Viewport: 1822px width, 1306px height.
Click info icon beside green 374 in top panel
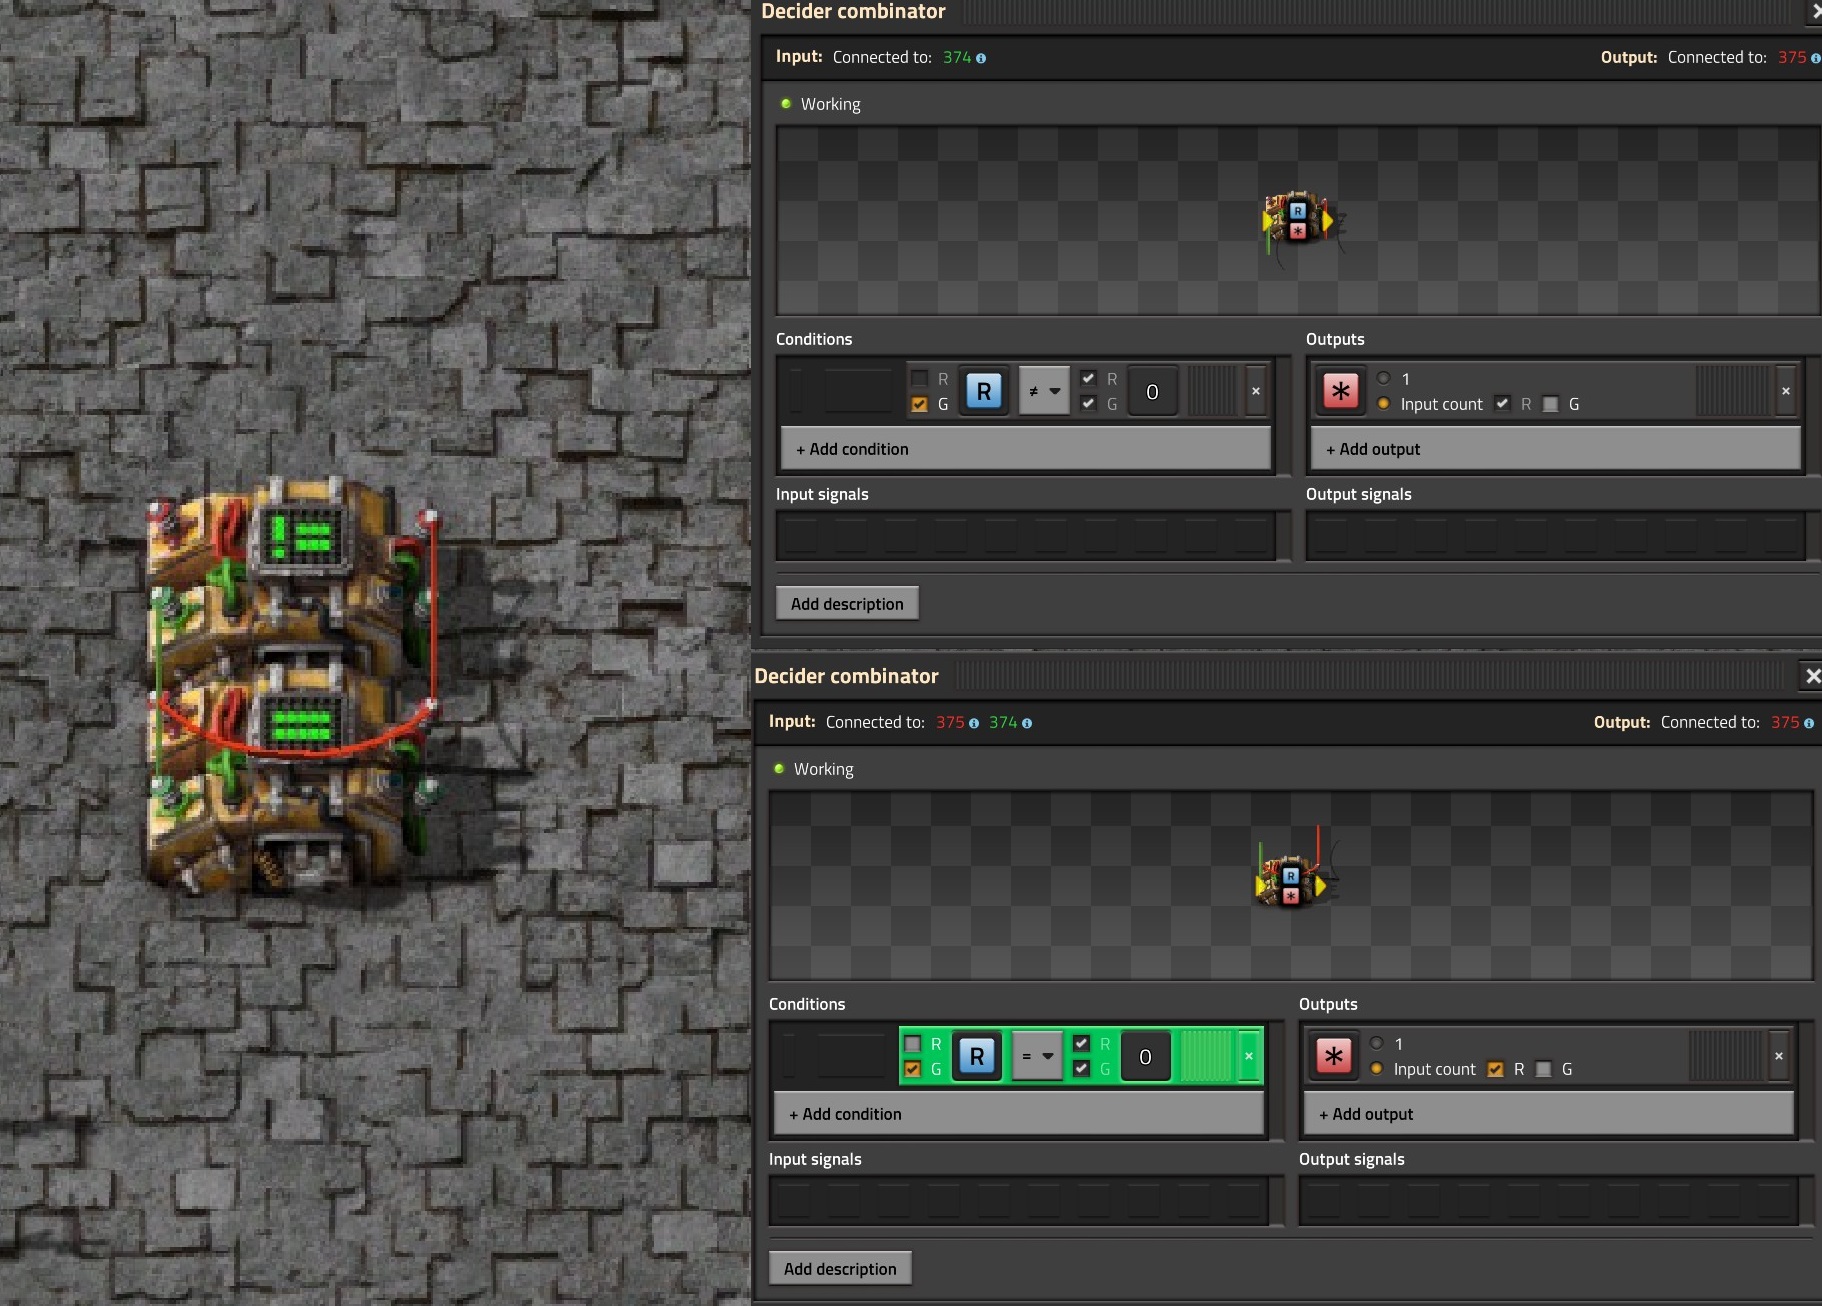click(981, 58)
